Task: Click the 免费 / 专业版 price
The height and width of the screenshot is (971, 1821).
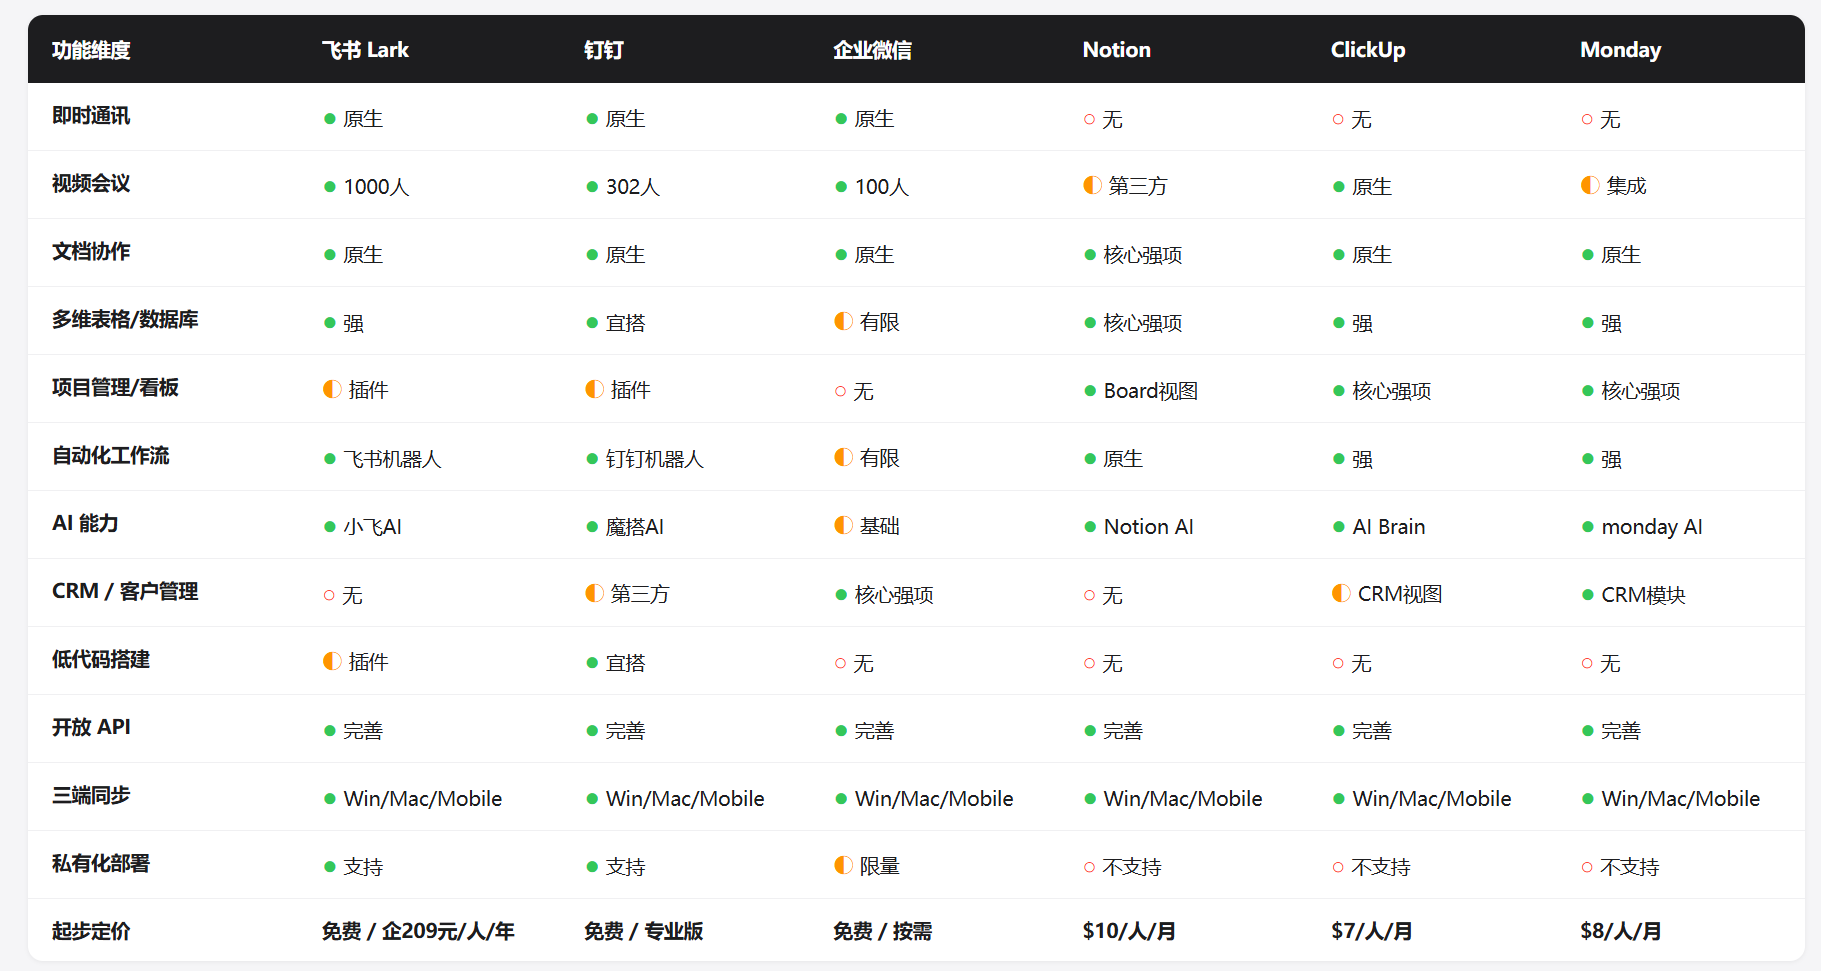Action: [644, 932]
